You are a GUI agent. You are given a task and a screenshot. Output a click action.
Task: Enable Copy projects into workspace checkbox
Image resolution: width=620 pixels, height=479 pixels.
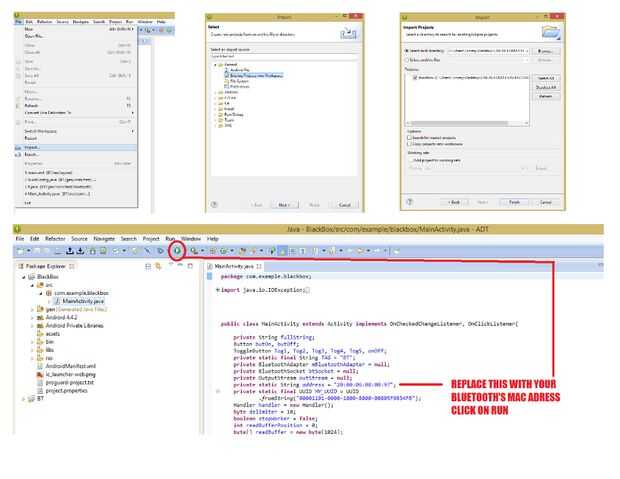410,144
